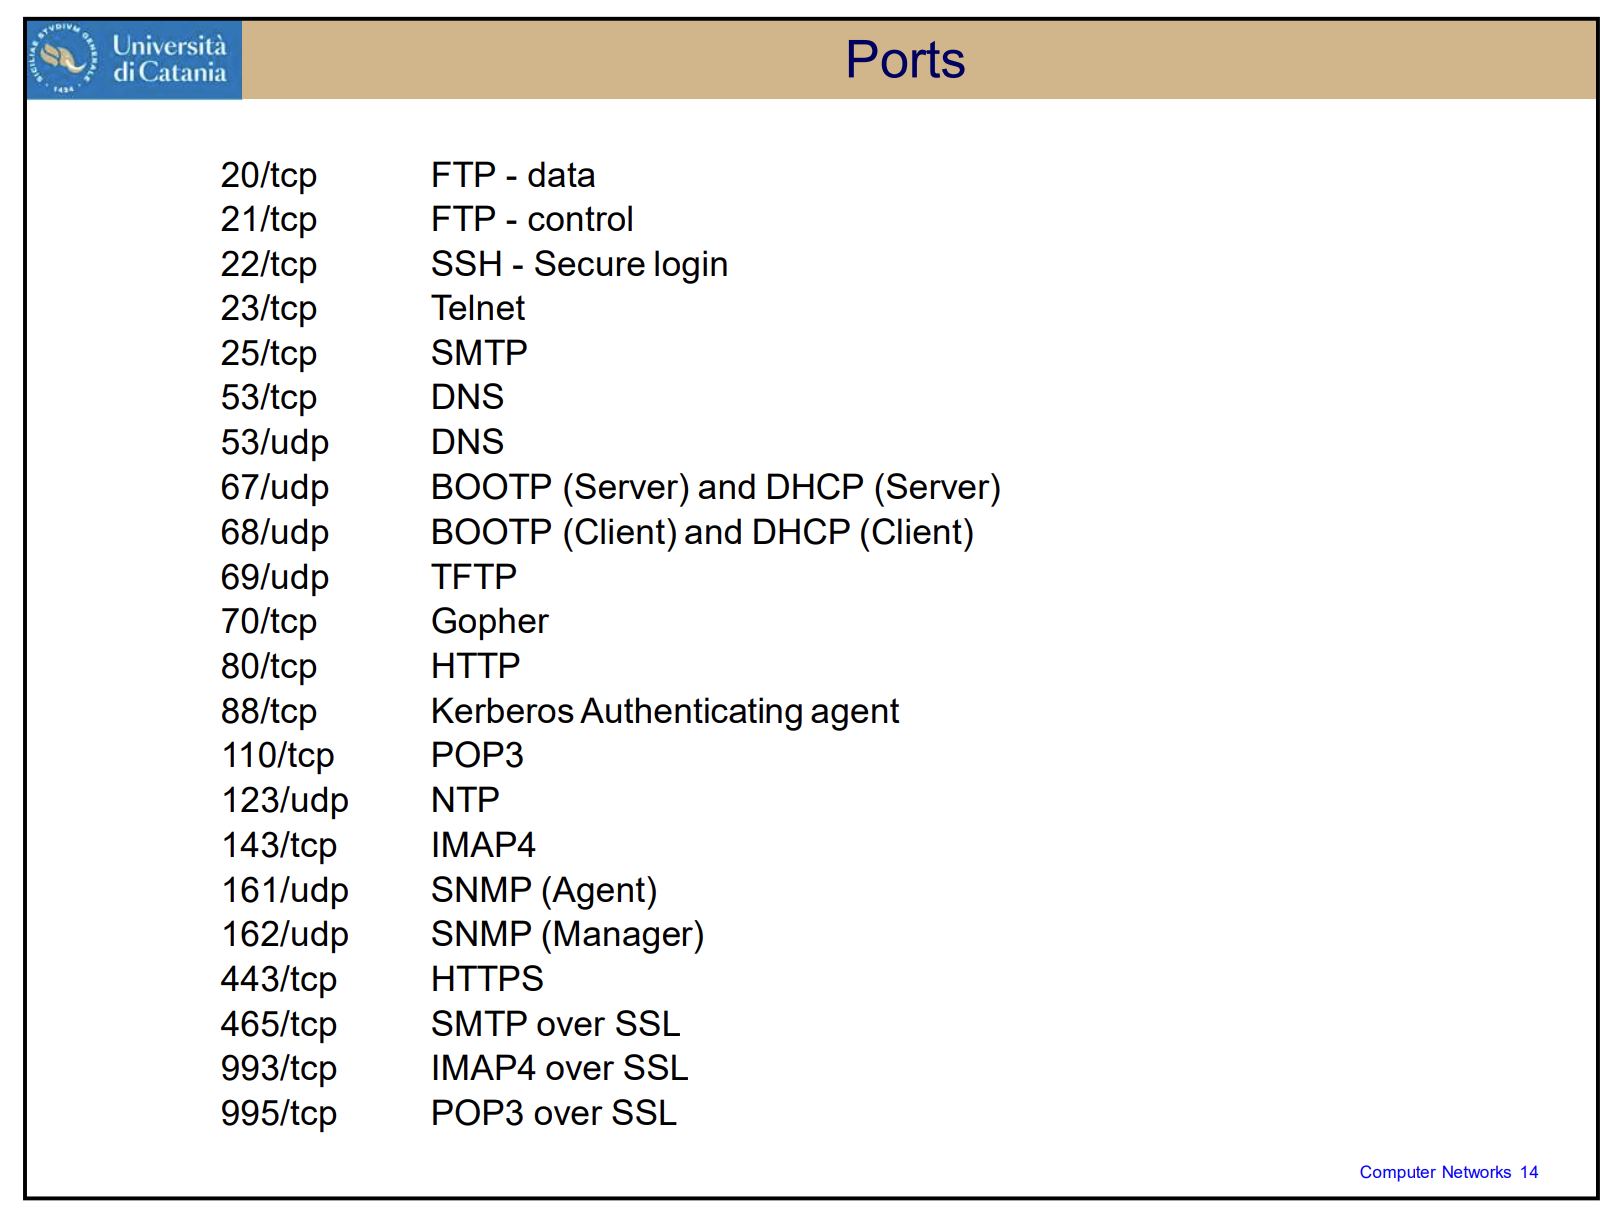Click the Ports slide title

[904, 60]
